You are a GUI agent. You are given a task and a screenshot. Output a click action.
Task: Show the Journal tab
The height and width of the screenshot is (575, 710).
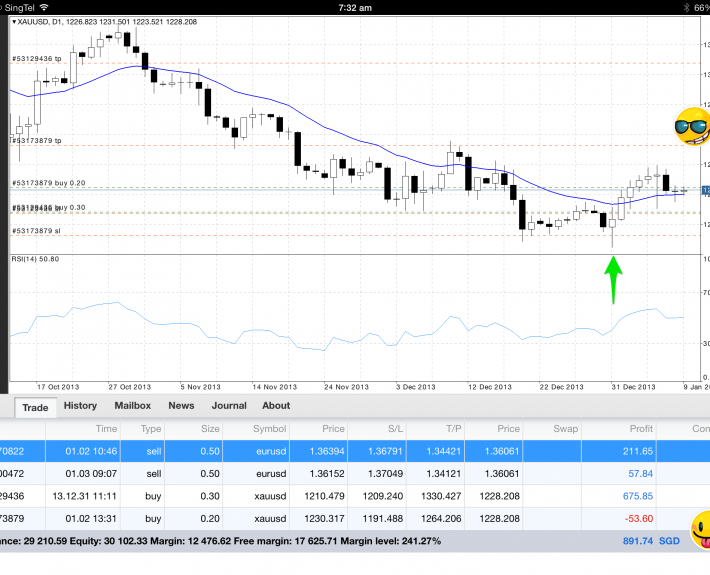(228, 406)
